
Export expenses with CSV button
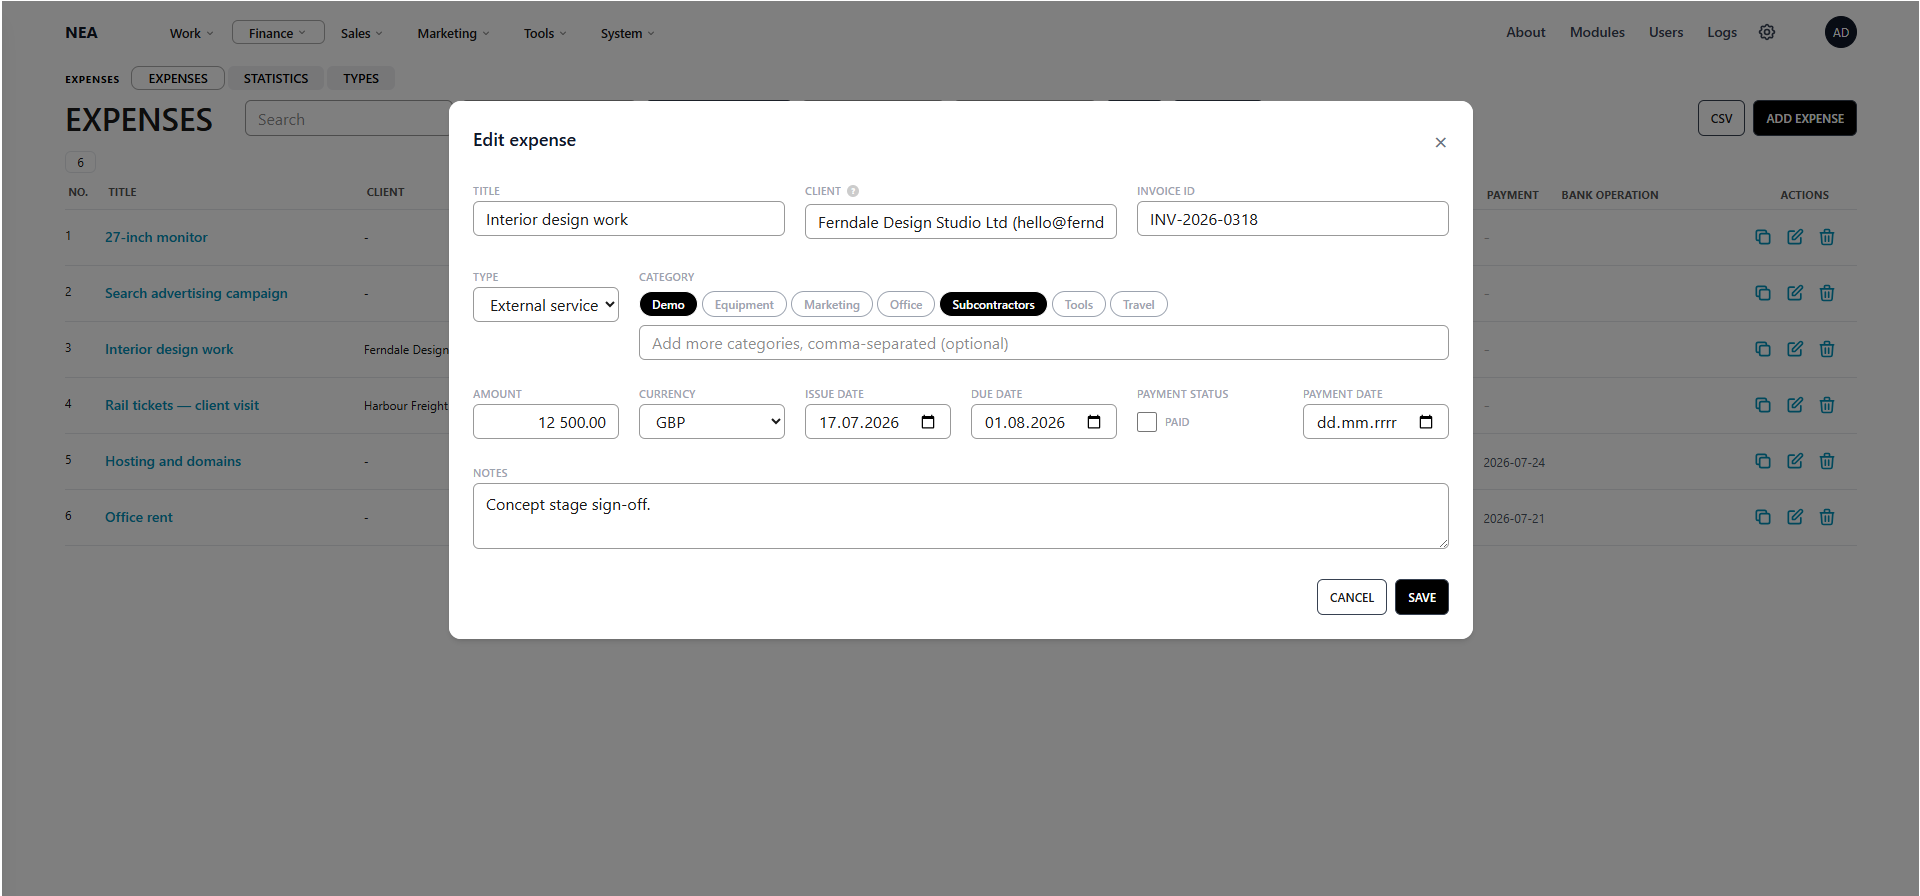[1721, 118]
